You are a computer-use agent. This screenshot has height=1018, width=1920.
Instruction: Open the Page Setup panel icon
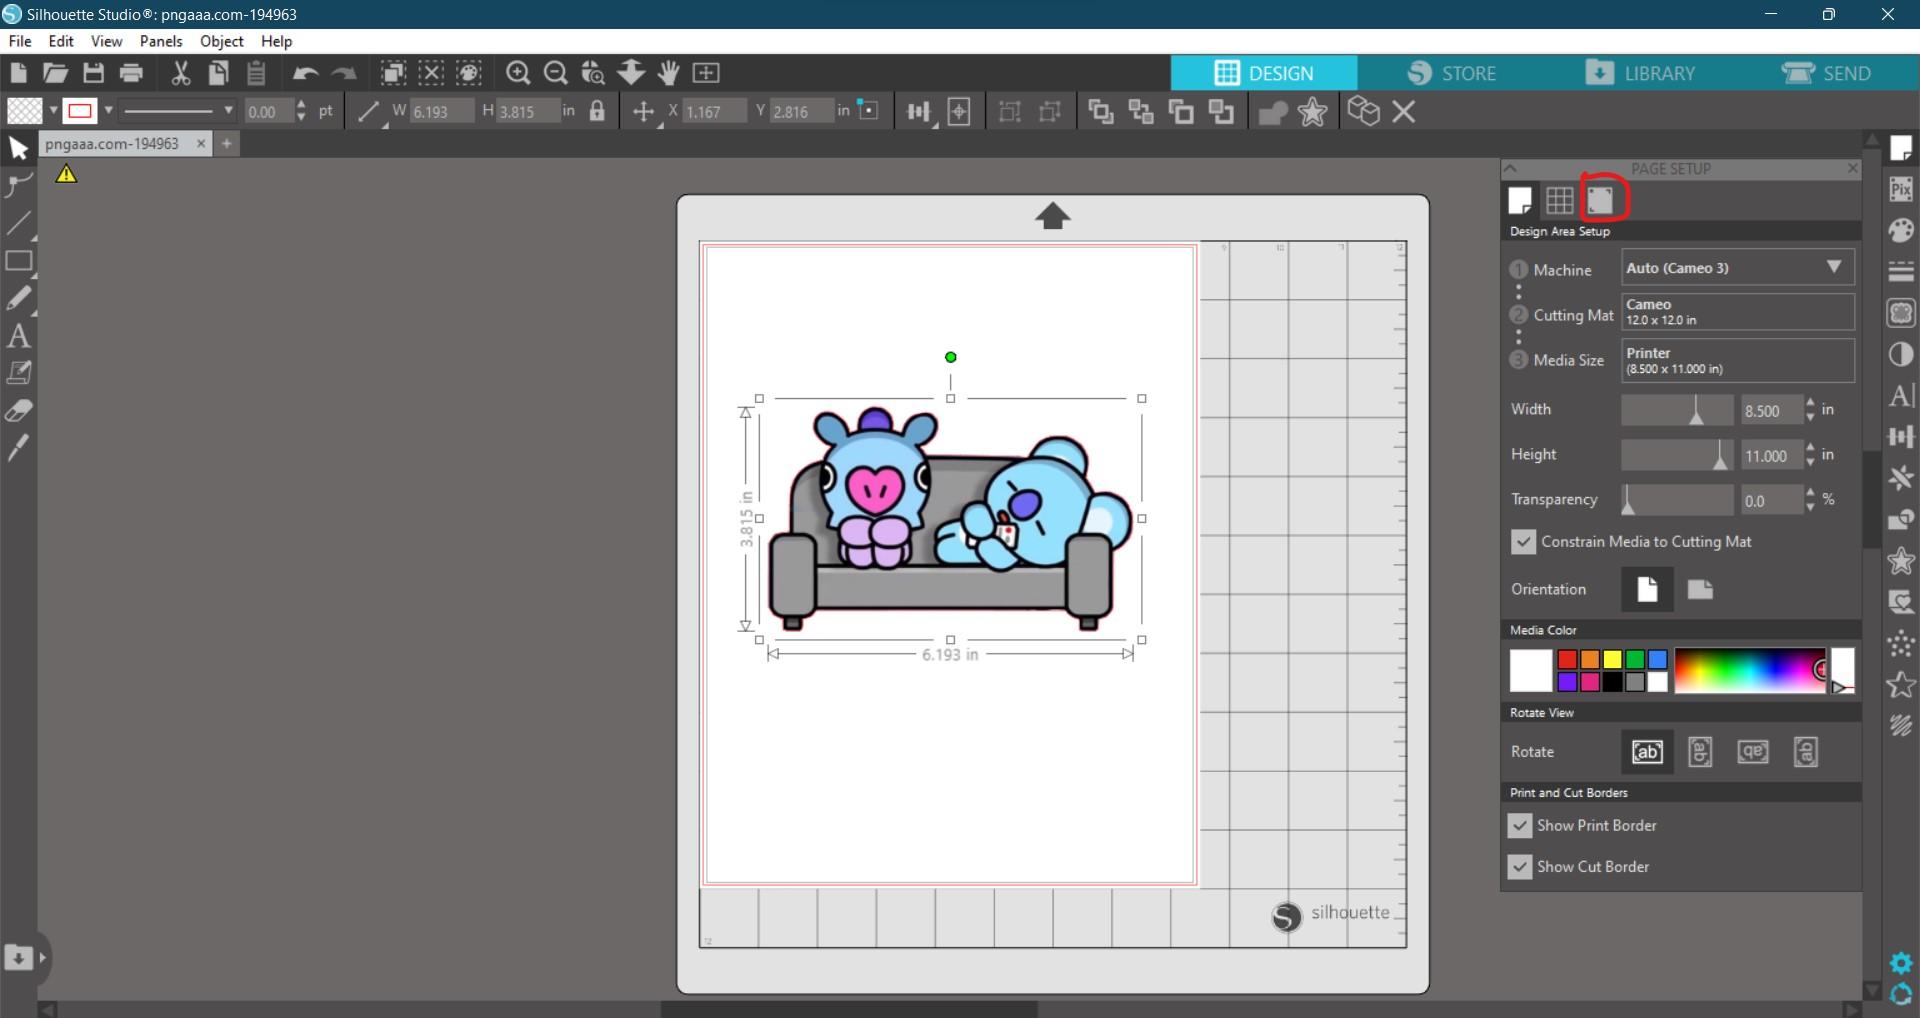tap(1901, 148)
